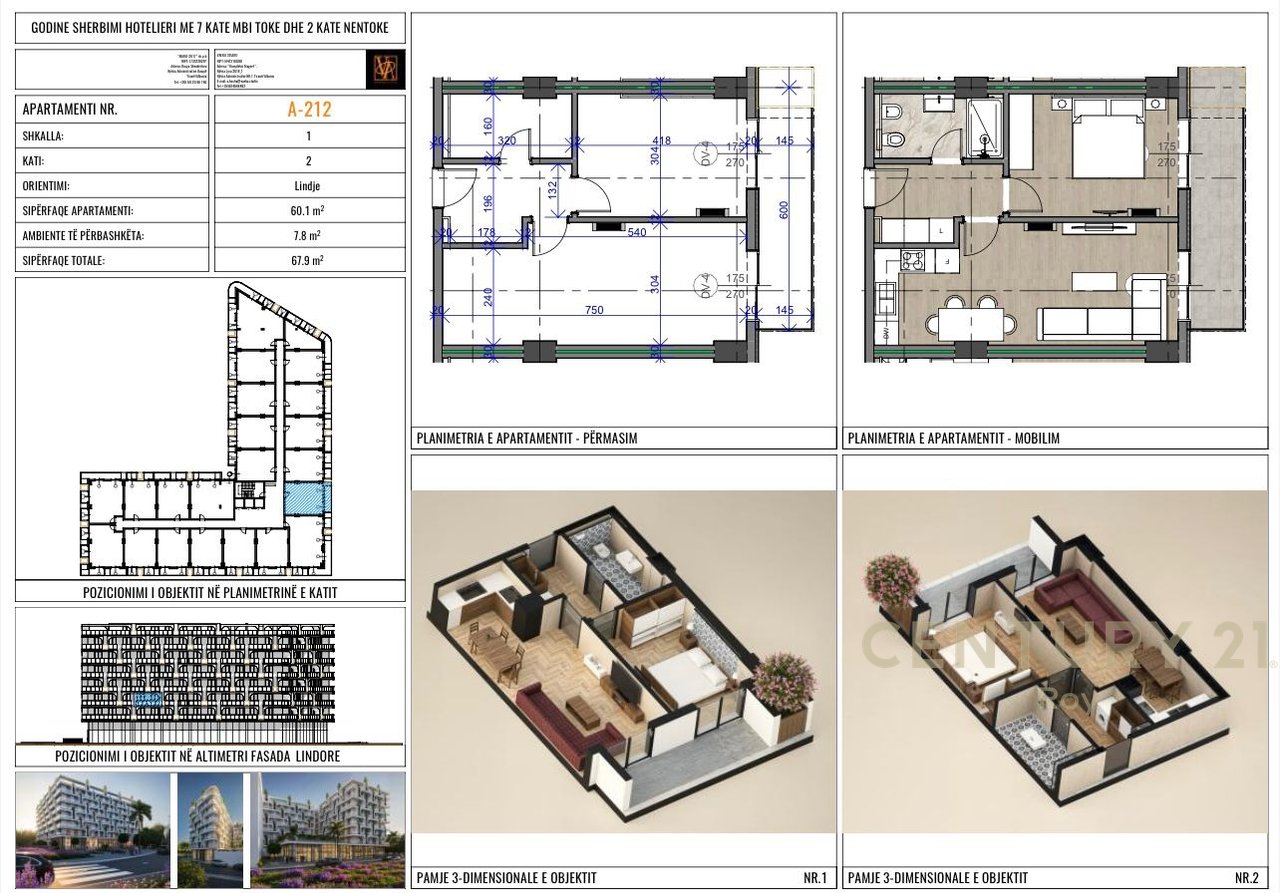Click the bathtub symbol near the bedroom
Screen dimensions: 1280x893
pos(984,128)
